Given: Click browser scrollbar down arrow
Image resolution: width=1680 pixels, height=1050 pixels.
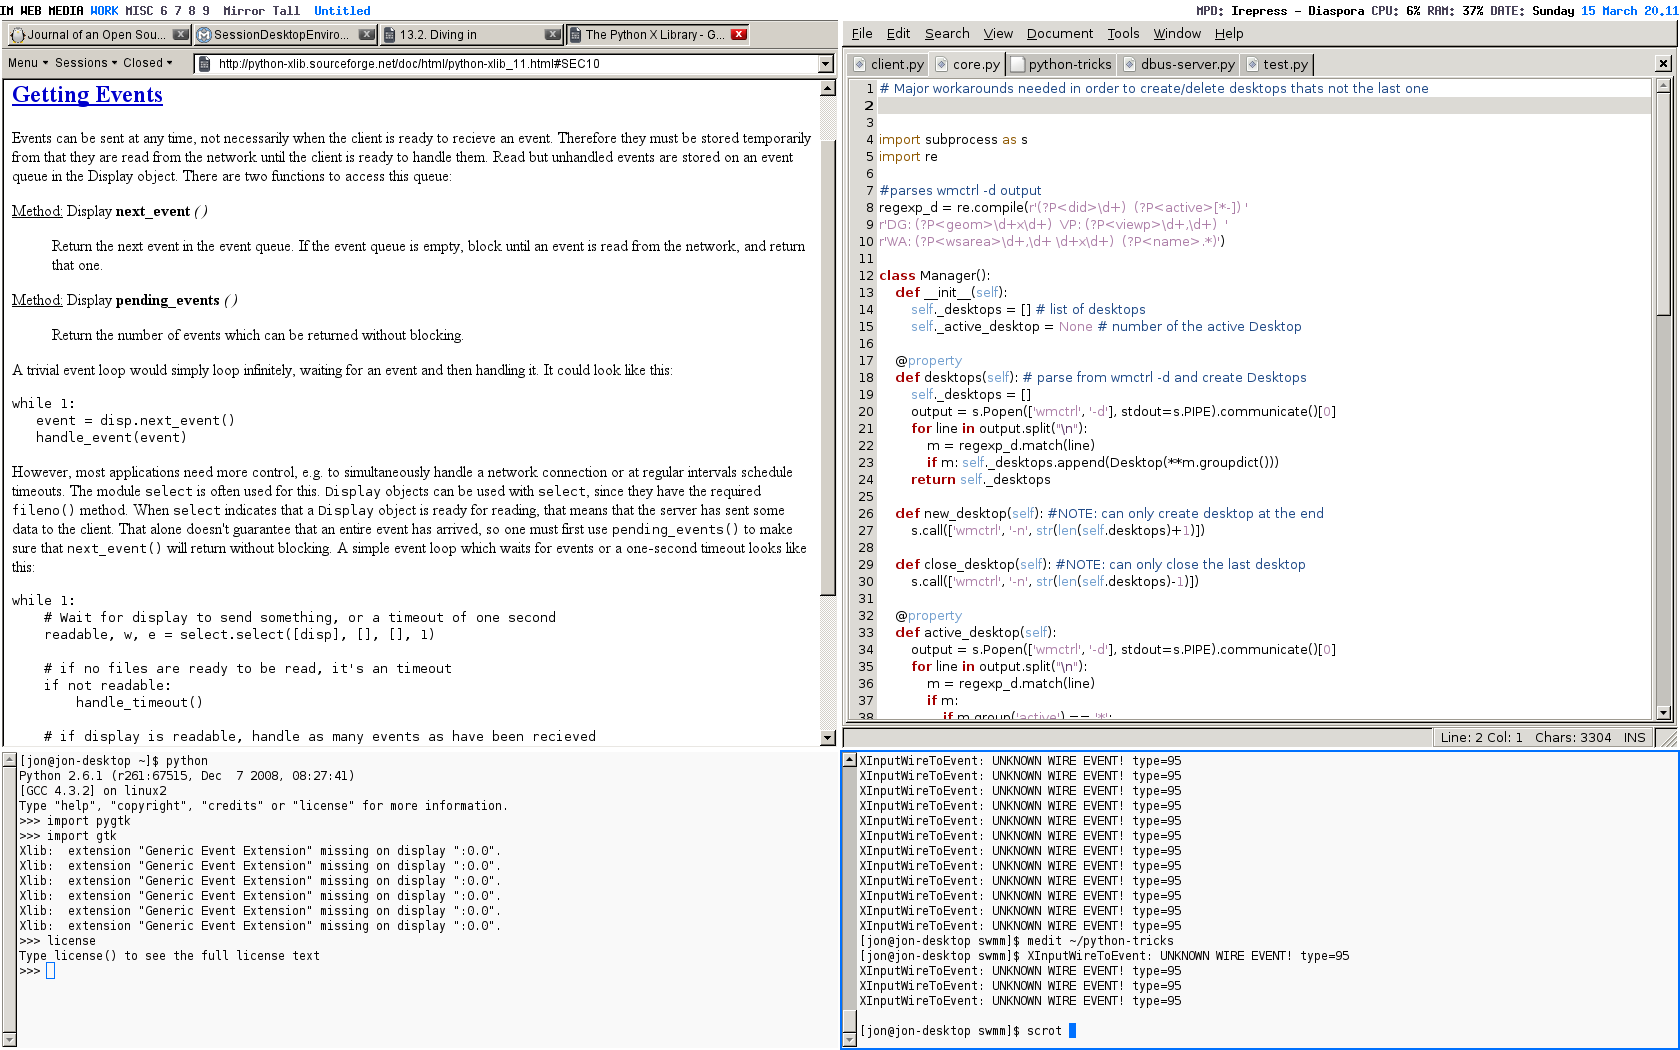Looking at the screenshot, I should coord(828,738).
